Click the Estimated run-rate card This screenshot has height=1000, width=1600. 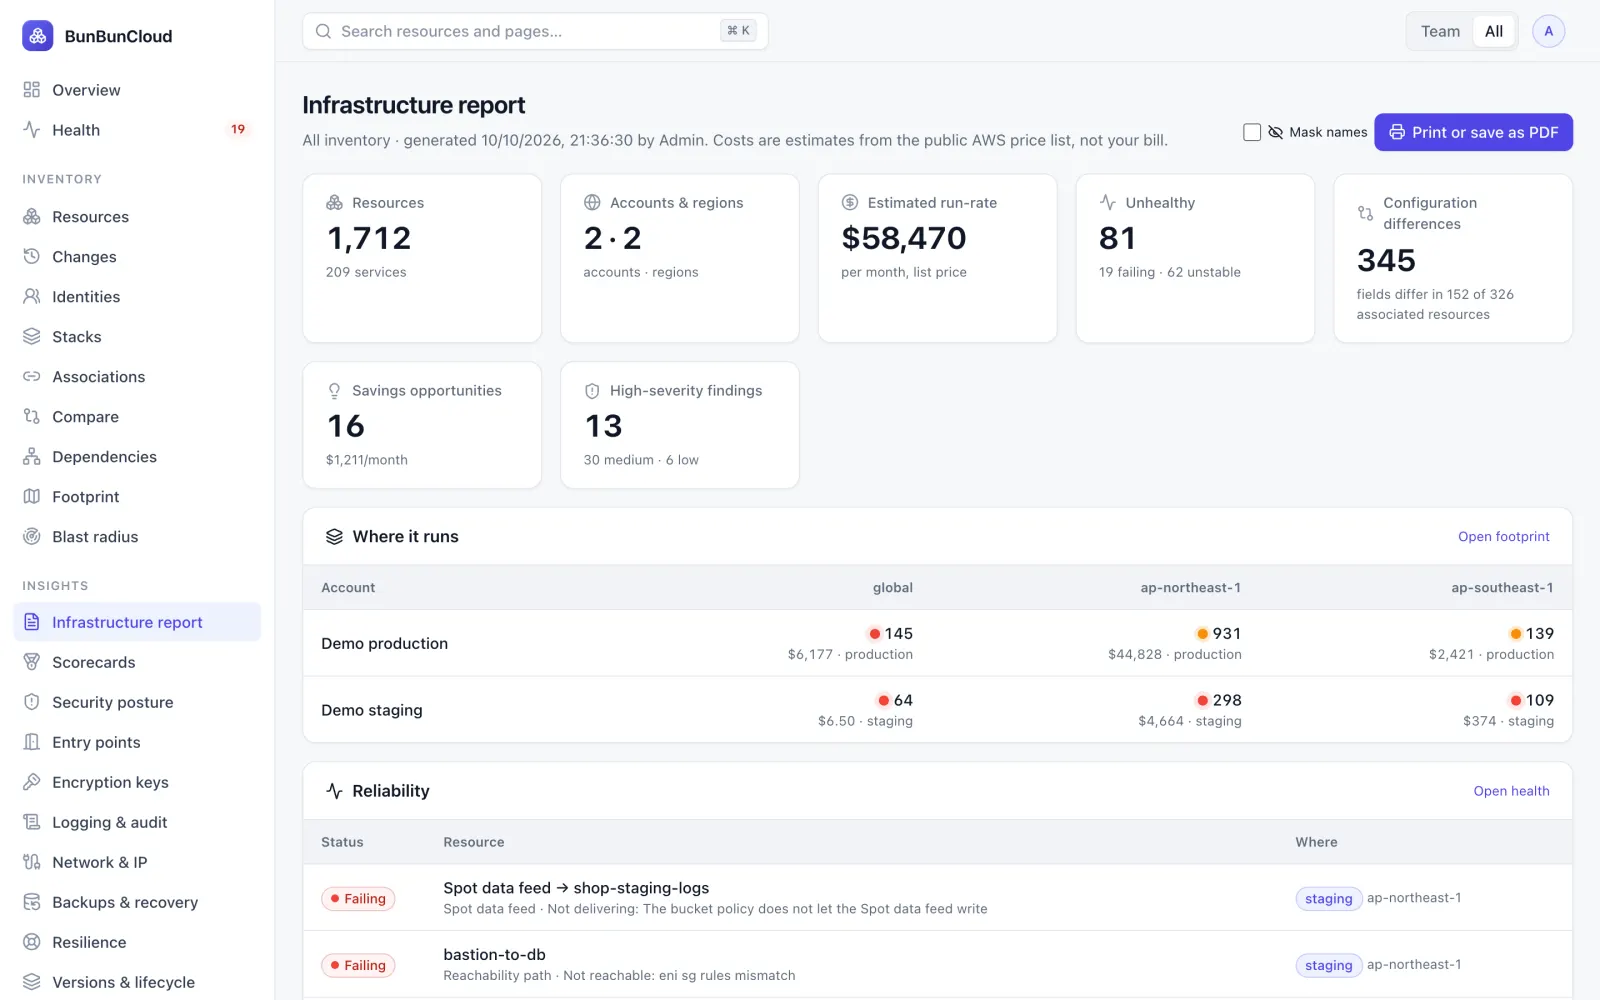937,258
